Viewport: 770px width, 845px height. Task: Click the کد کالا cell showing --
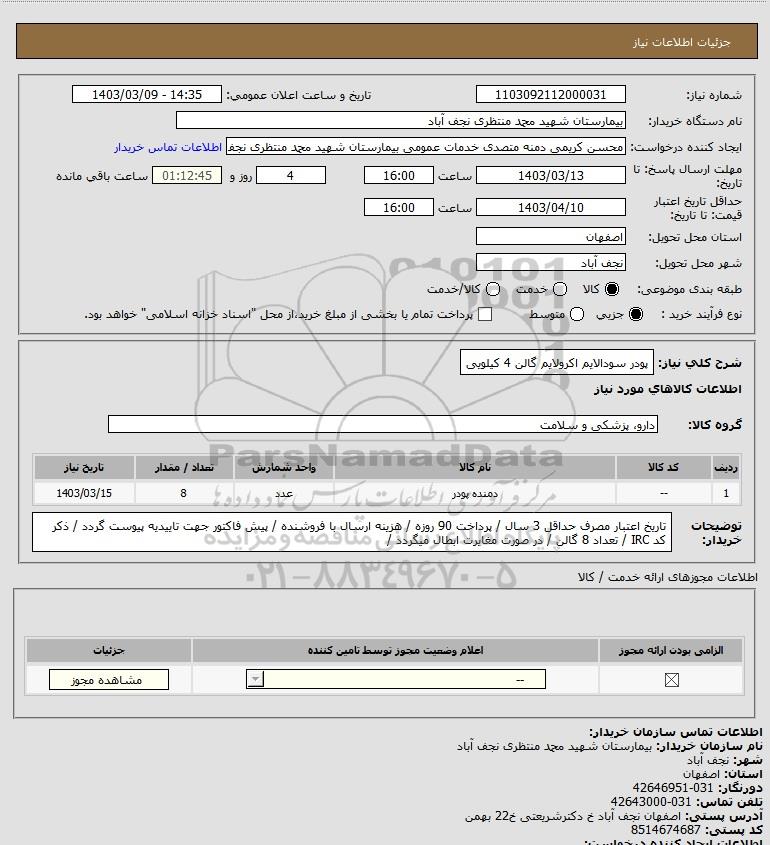coord(663,493)
